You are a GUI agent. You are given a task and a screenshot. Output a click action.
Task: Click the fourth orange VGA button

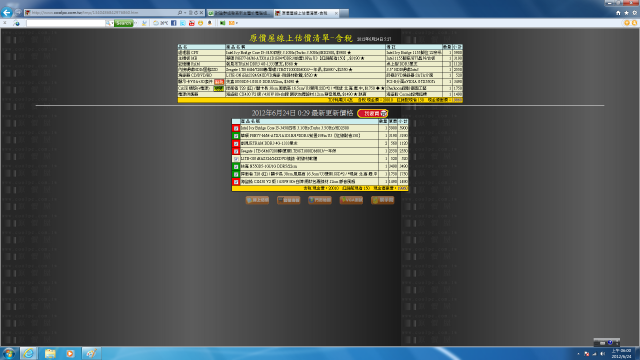point(351,200)
